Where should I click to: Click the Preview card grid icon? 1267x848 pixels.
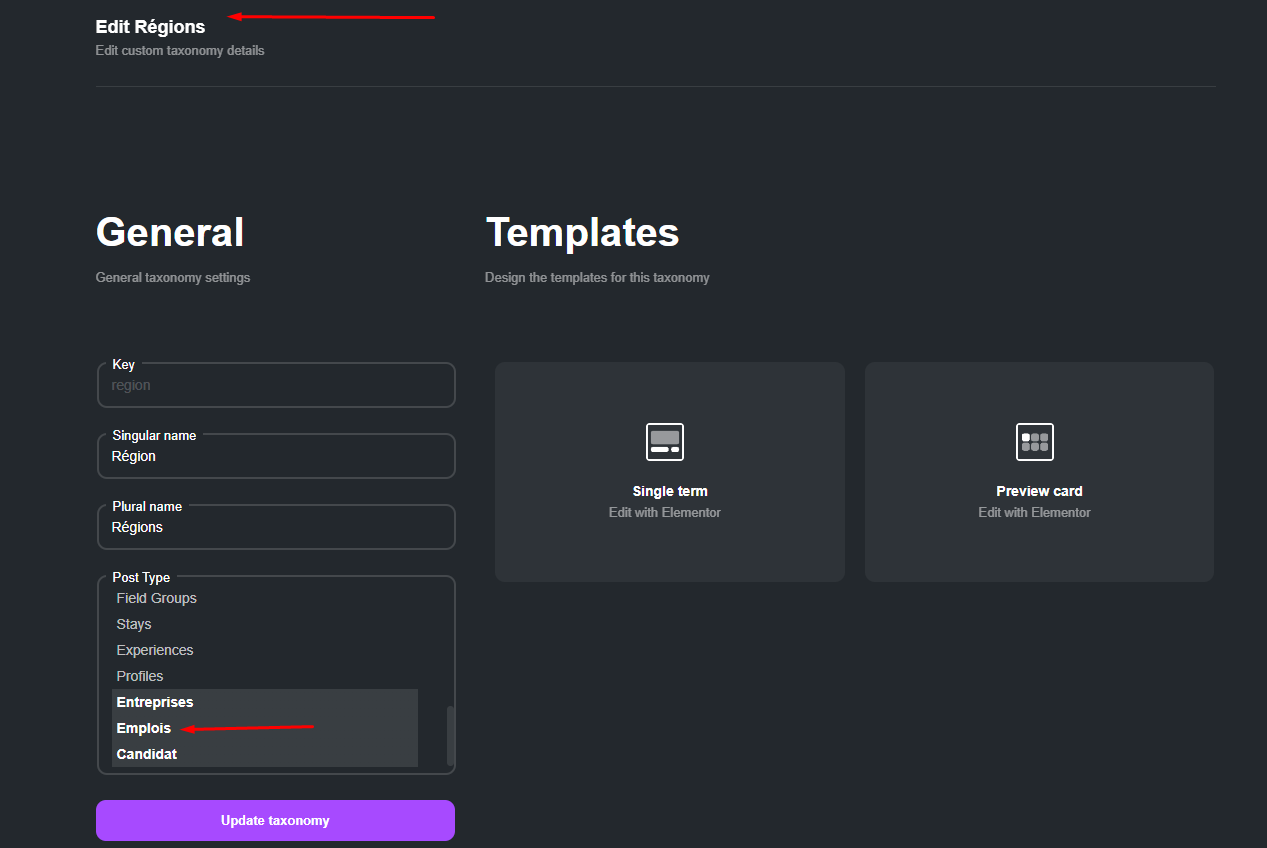(x=1034, y=441)
